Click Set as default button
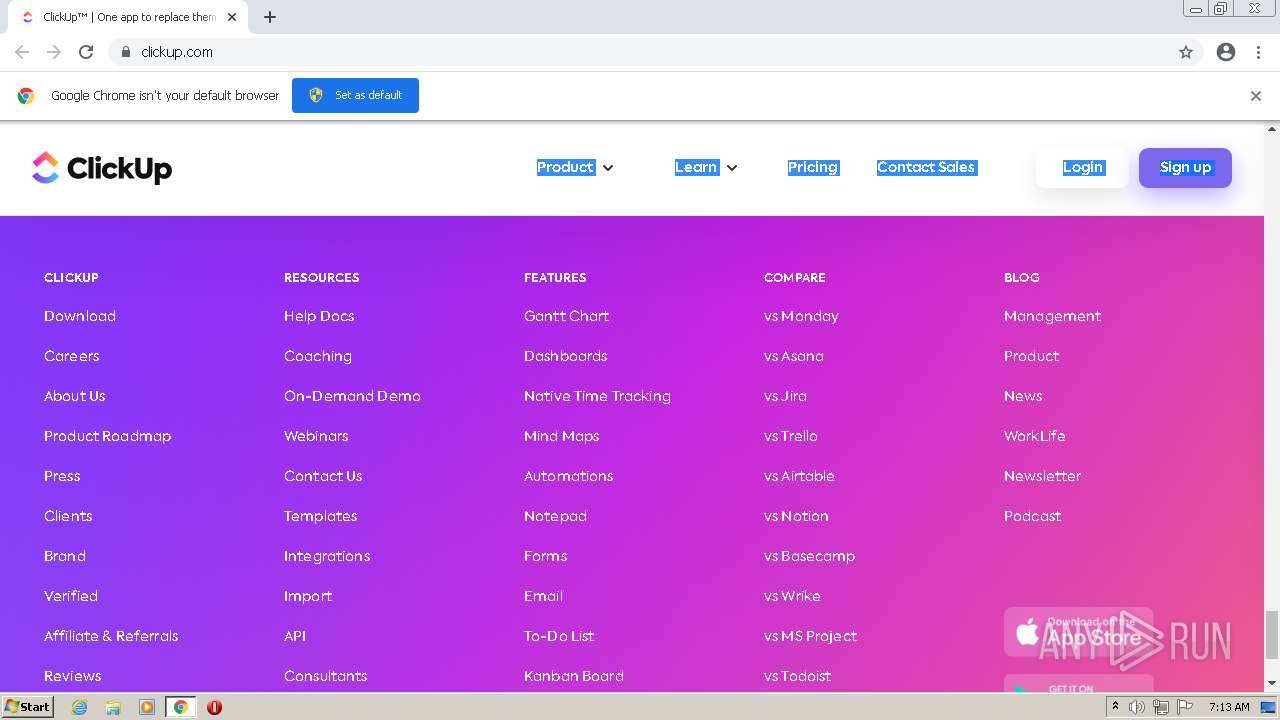Screen dimensions: 1280x720 tap(355, 95)
